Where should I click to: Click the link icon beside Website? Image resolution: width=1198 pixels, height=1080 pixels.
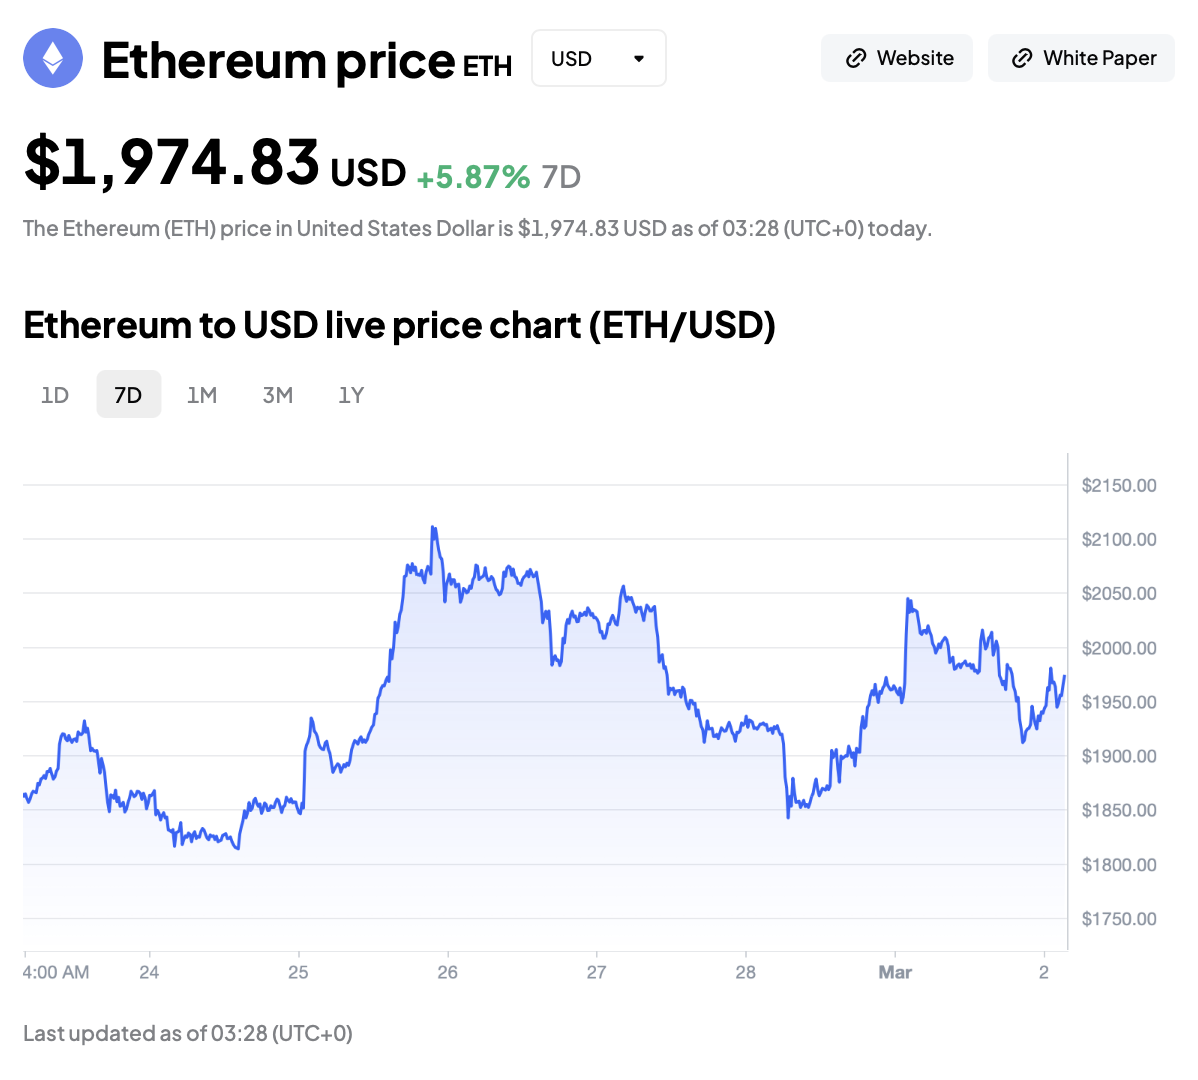(855, 59)
